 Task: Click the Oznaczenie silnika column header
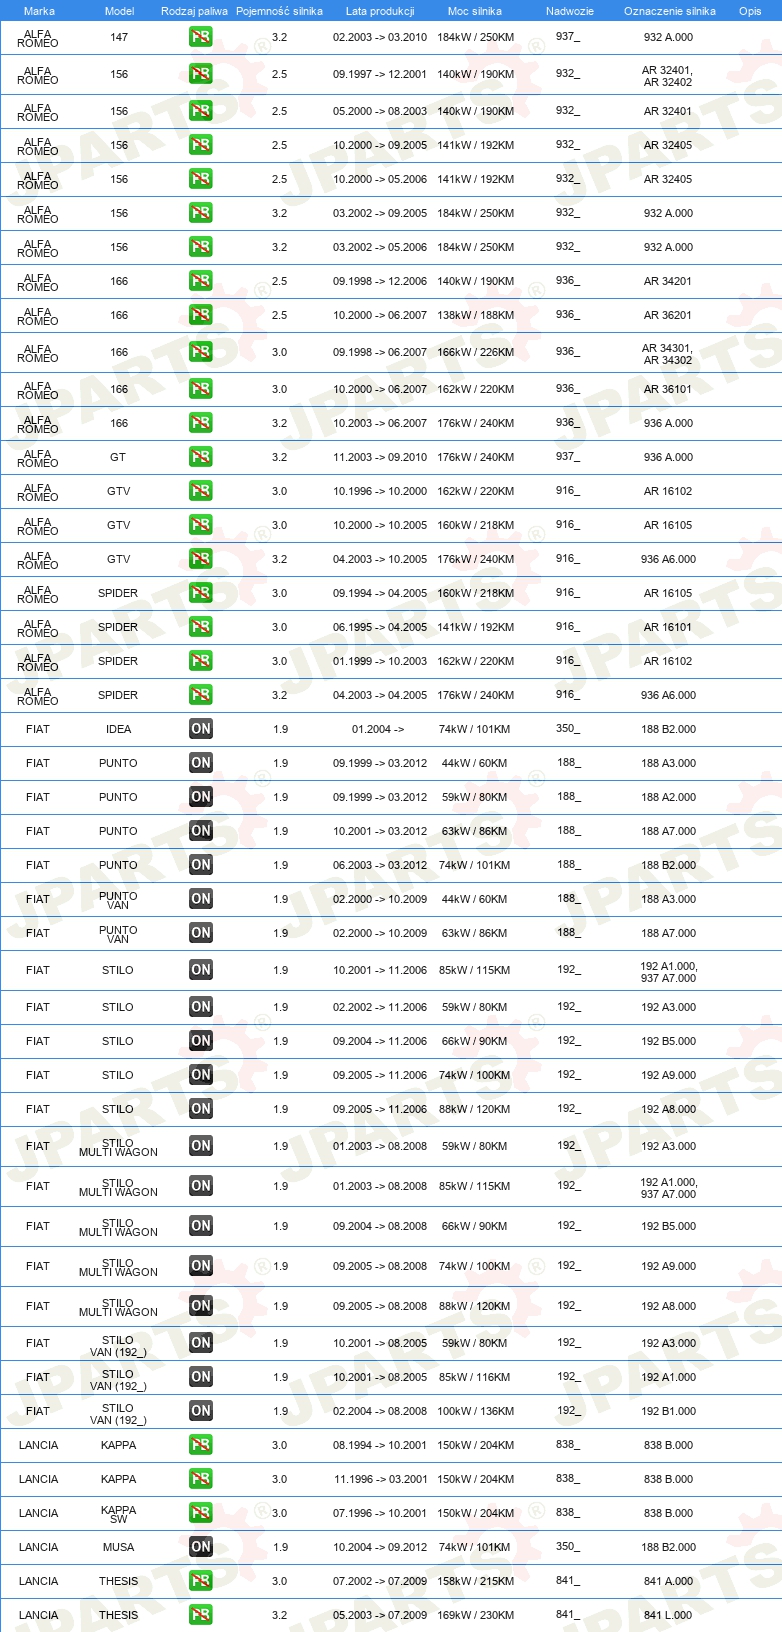click(670, 11)
